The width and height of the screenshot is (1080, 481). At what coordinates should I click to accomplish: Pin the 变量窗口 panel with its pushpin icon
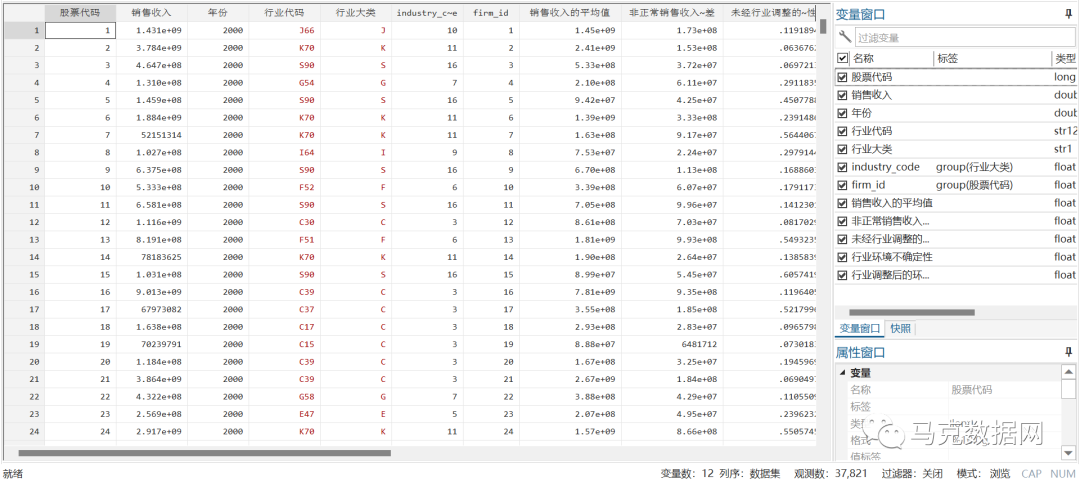pyautogui.click(x=1068, y=14)
